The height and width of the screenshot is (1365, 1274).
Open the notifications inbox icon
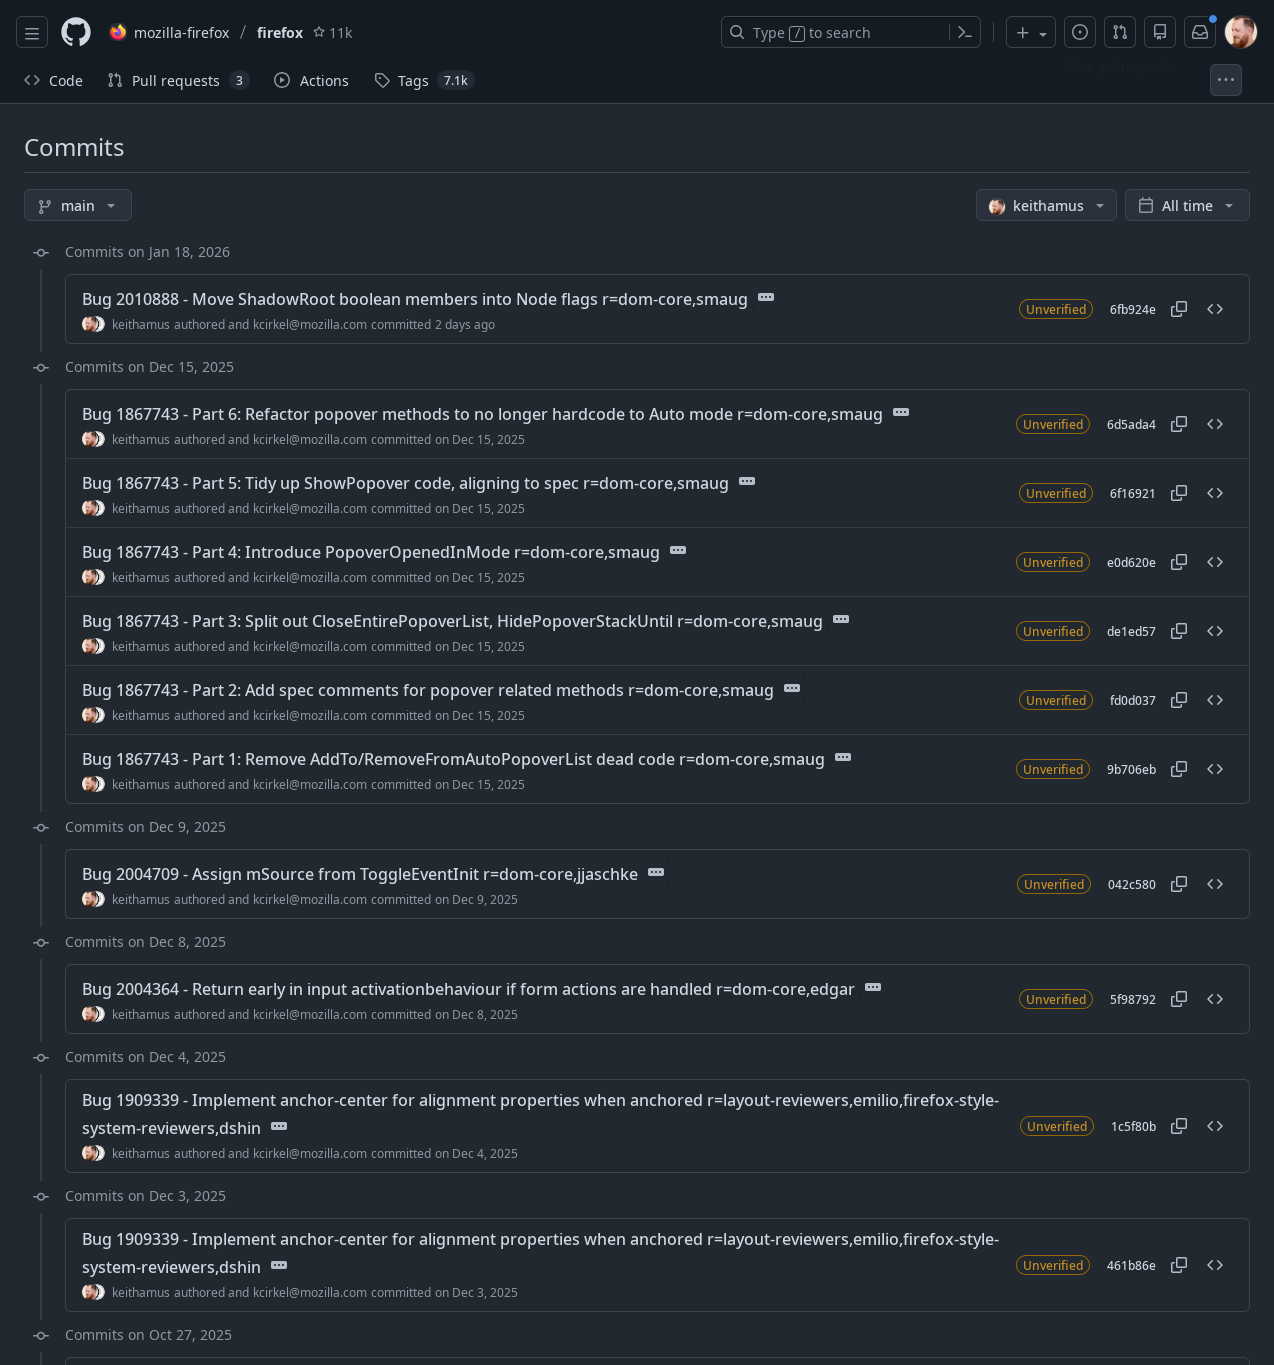click(x=1200, y=33)
